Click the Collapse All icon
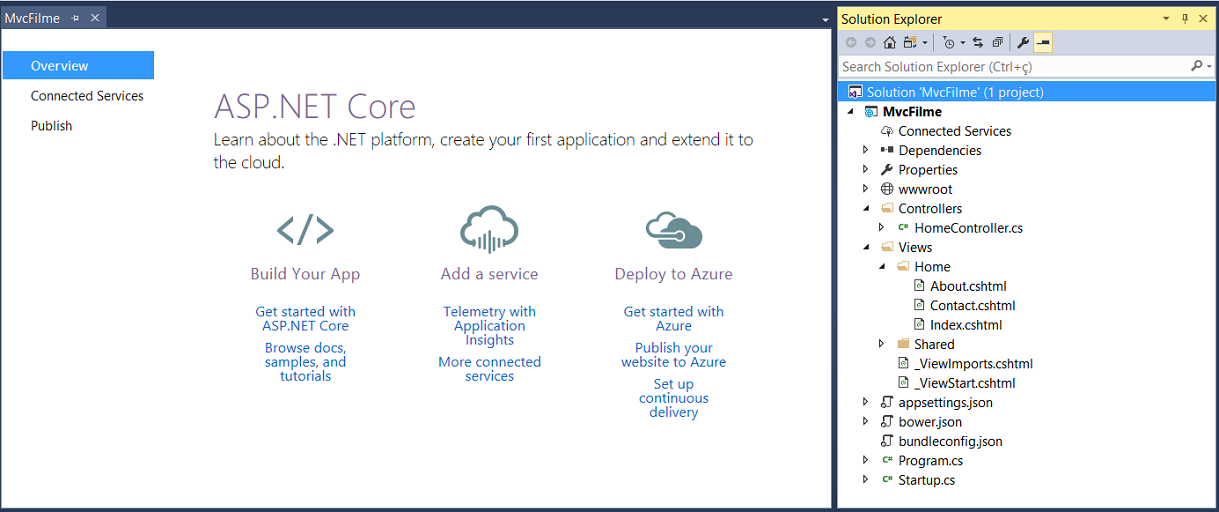 tap(997, 43)
